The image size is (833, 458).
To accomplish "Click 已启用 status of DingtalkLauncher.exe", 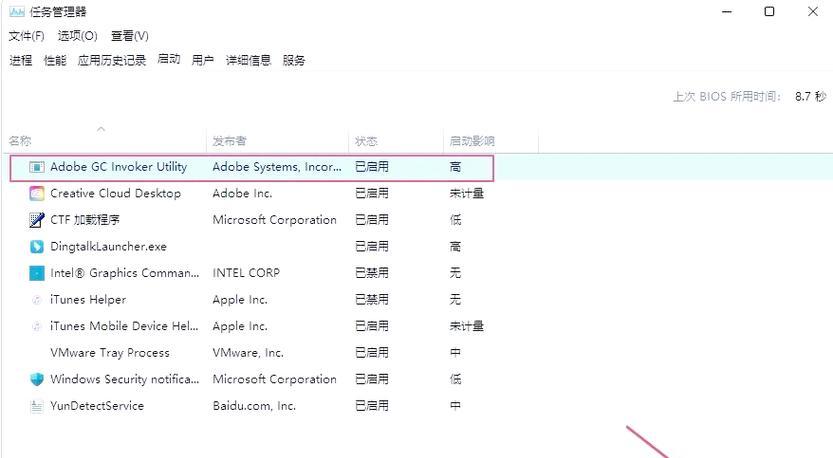I will (372, 247).
